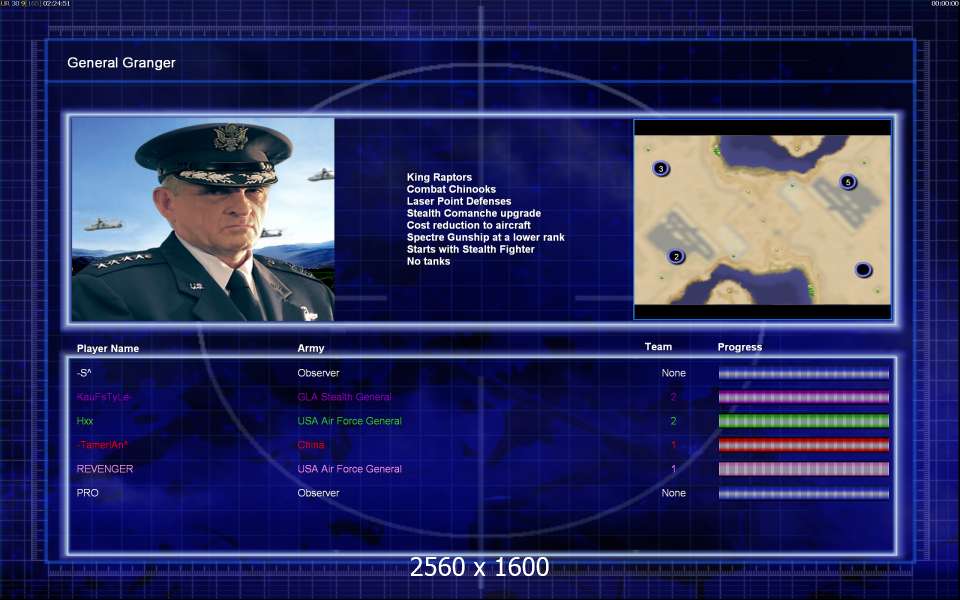Click Hxx's team number
This screenshot has height=600, width=960.
[x=673, y=421]
